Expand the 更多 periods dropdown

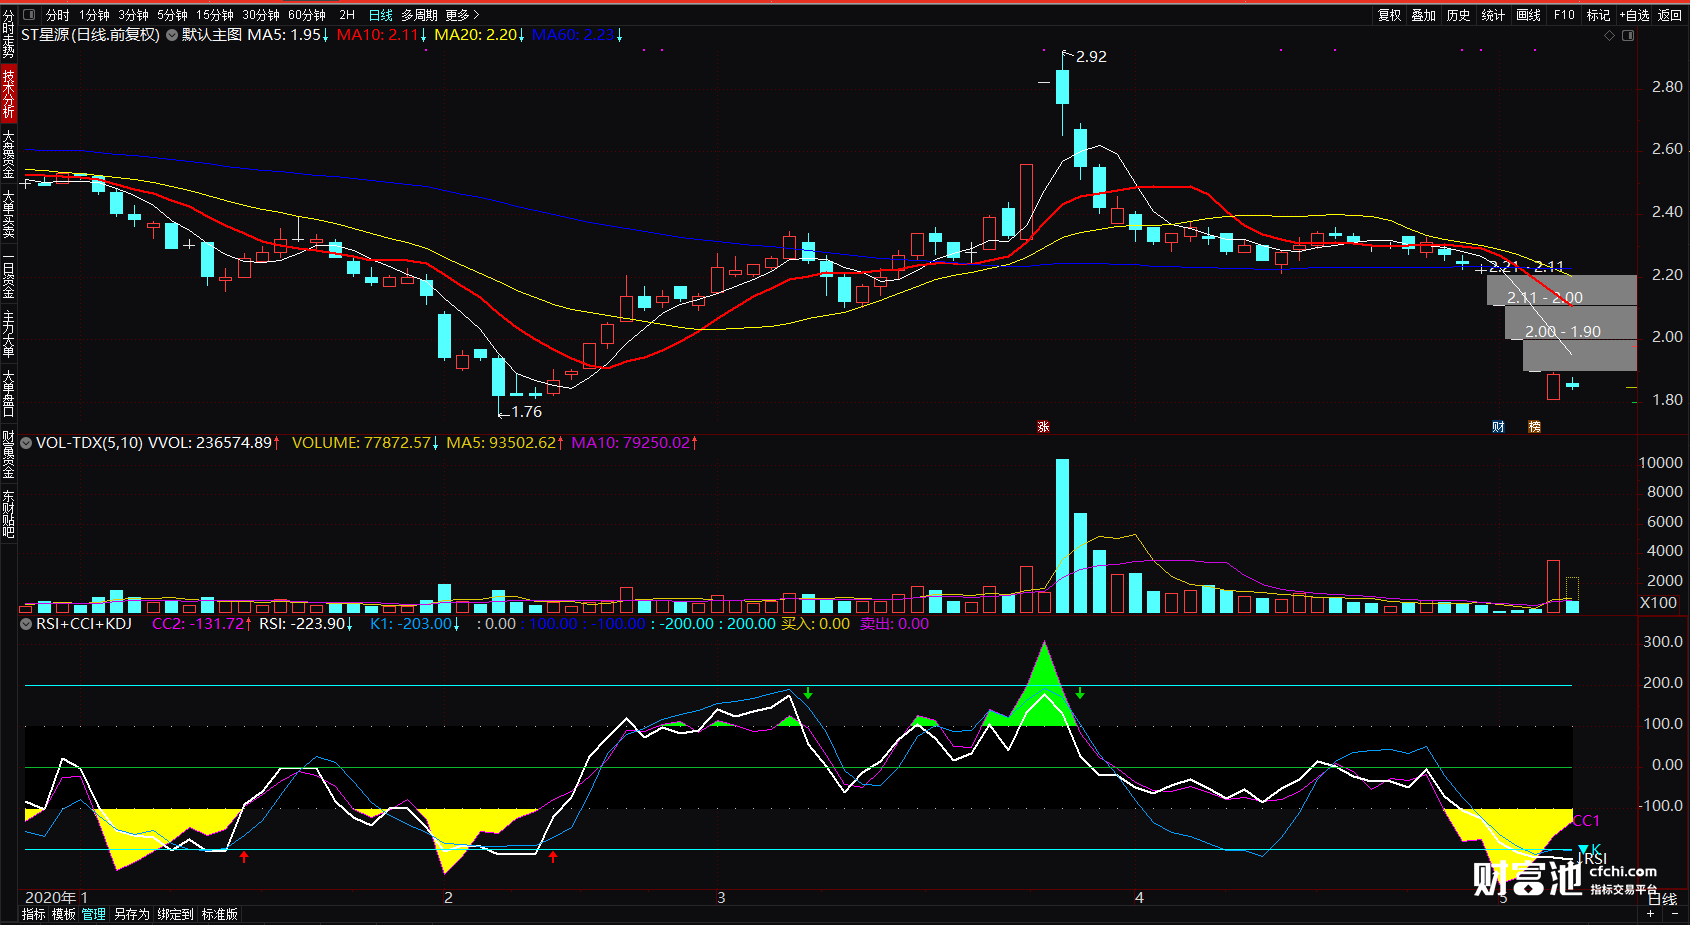[x=458, y=15]
